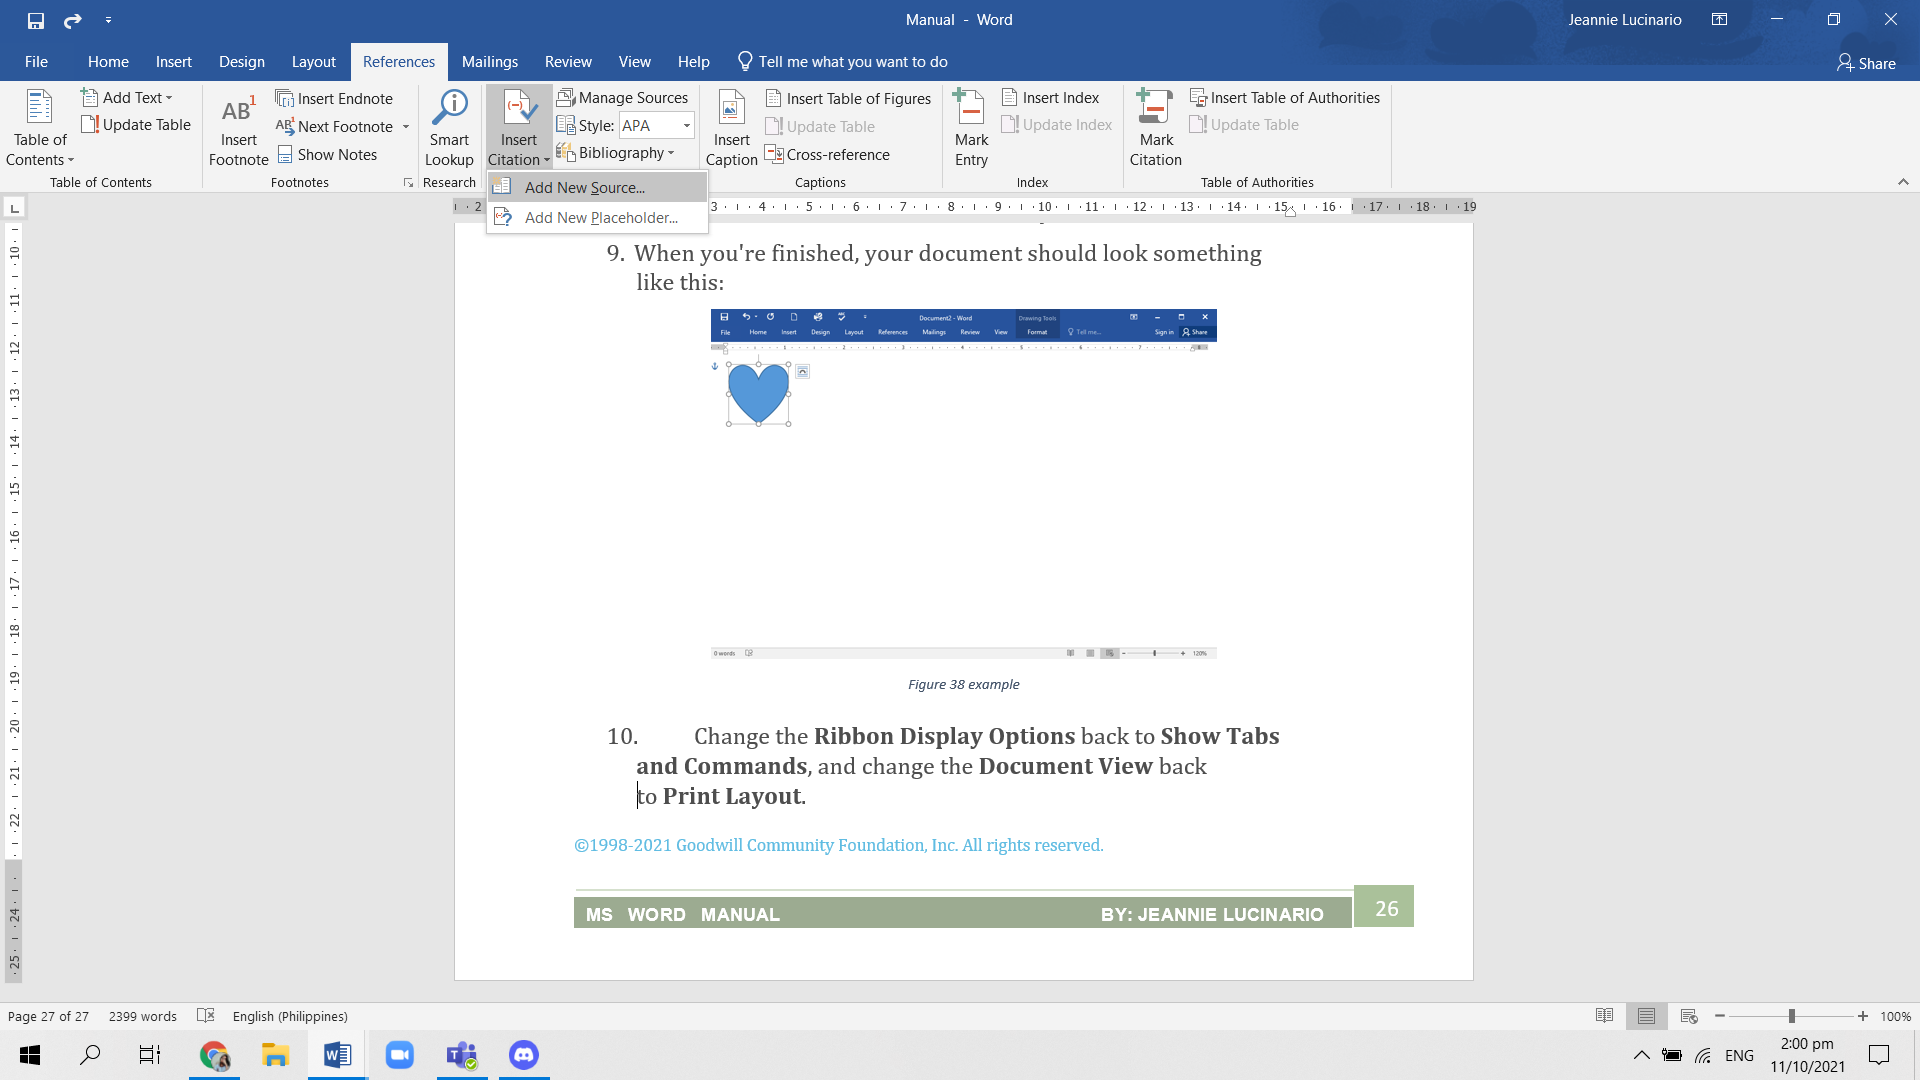Click Insert Endnote
This screenshot has height=1080, width=1920.
[334, 99]
